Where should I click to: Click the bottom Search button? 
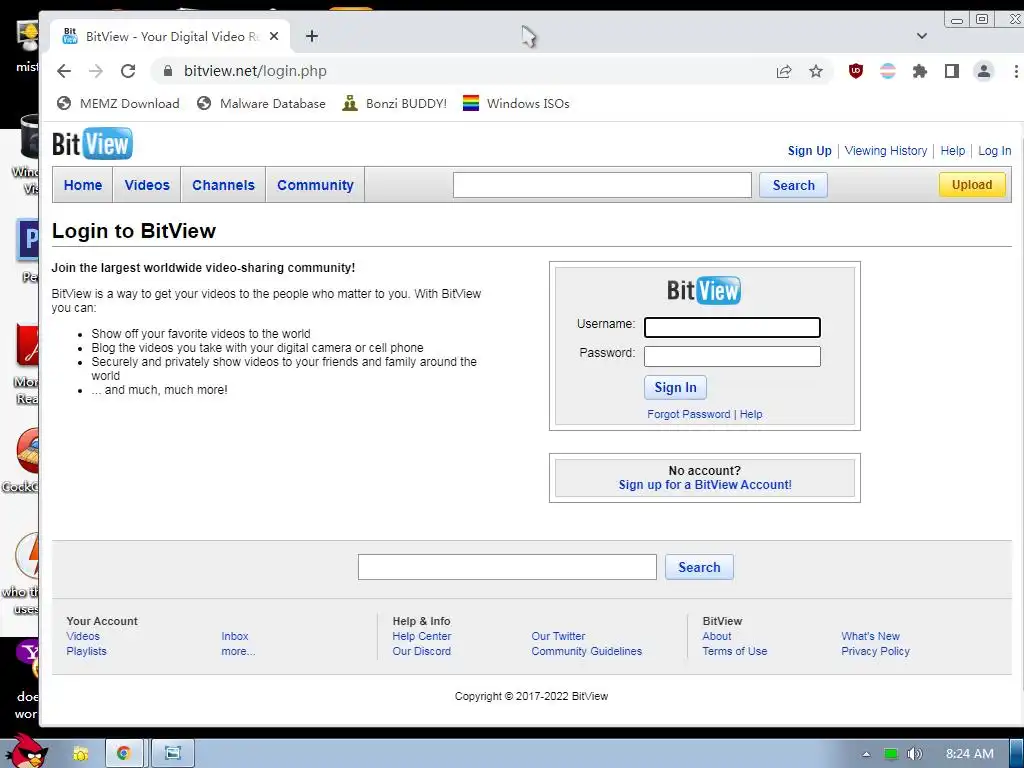click(x=699, y=568)
